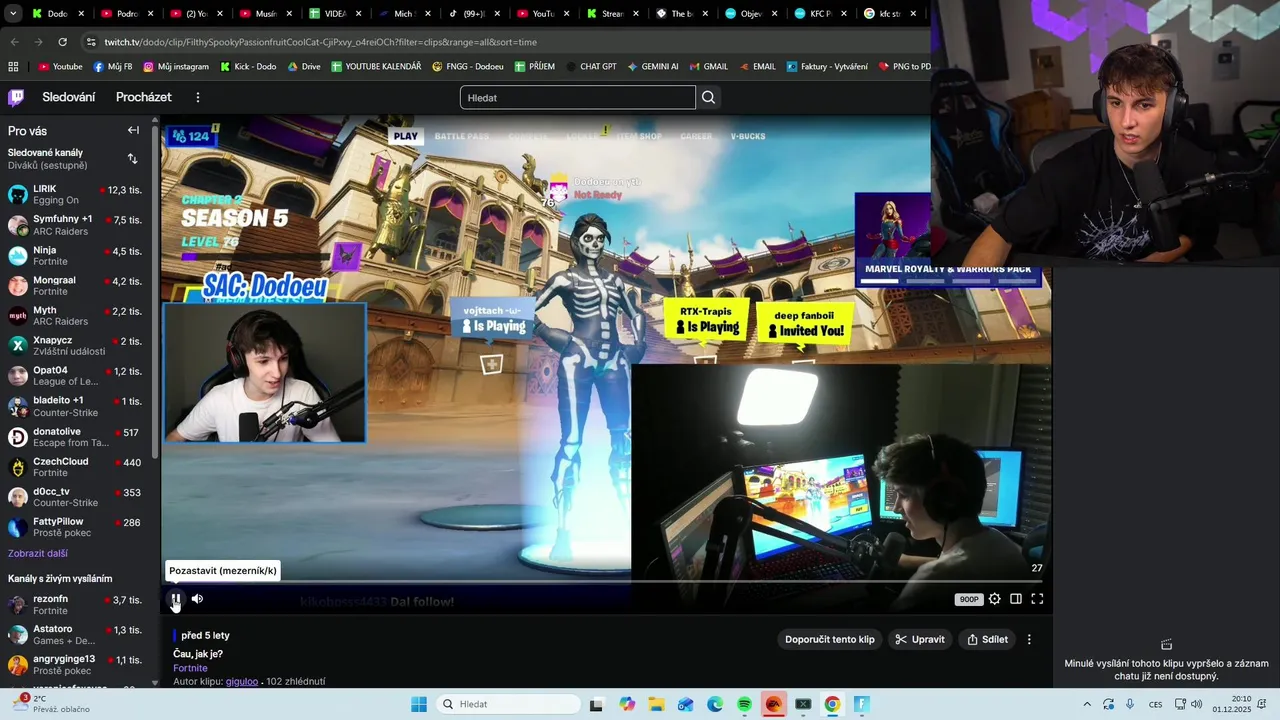1280x720 pixels.
Task: Click the Twitch logo home icon
Action: (x=16, y=97)
